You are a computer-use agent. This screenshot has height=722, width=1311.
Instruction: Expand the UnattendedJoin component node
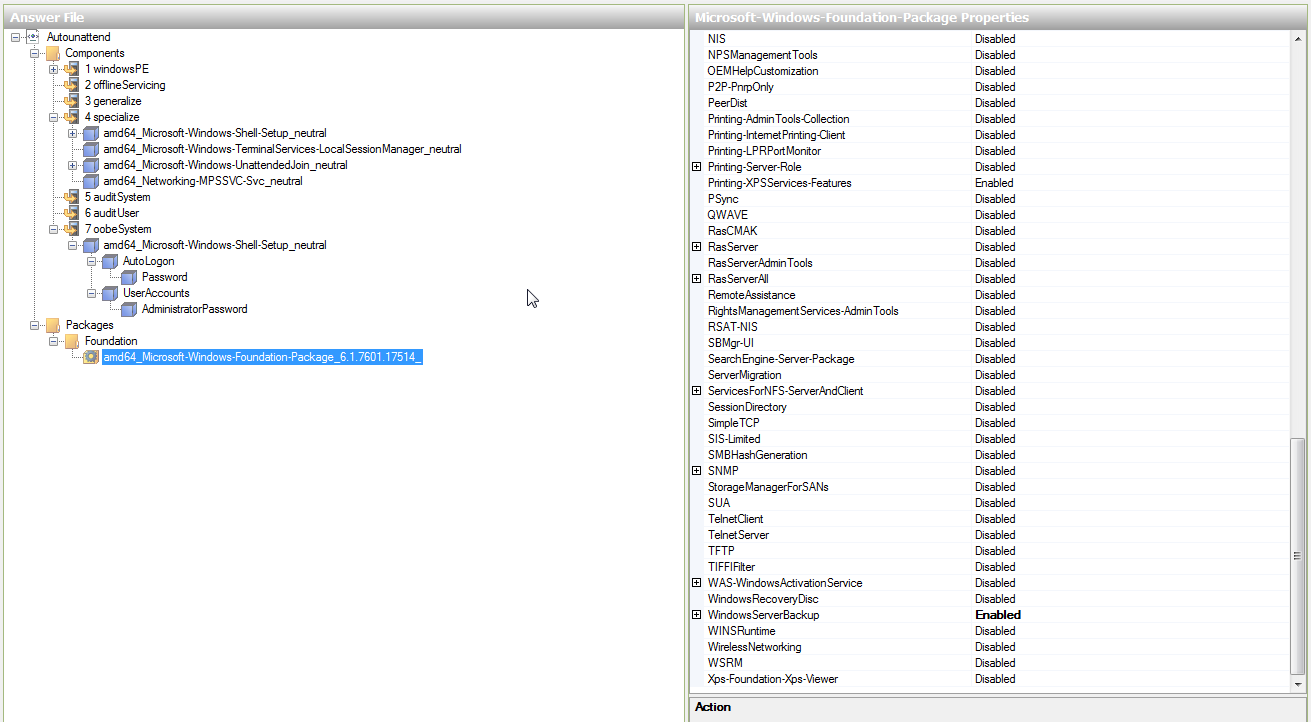[x=73, y=165]
